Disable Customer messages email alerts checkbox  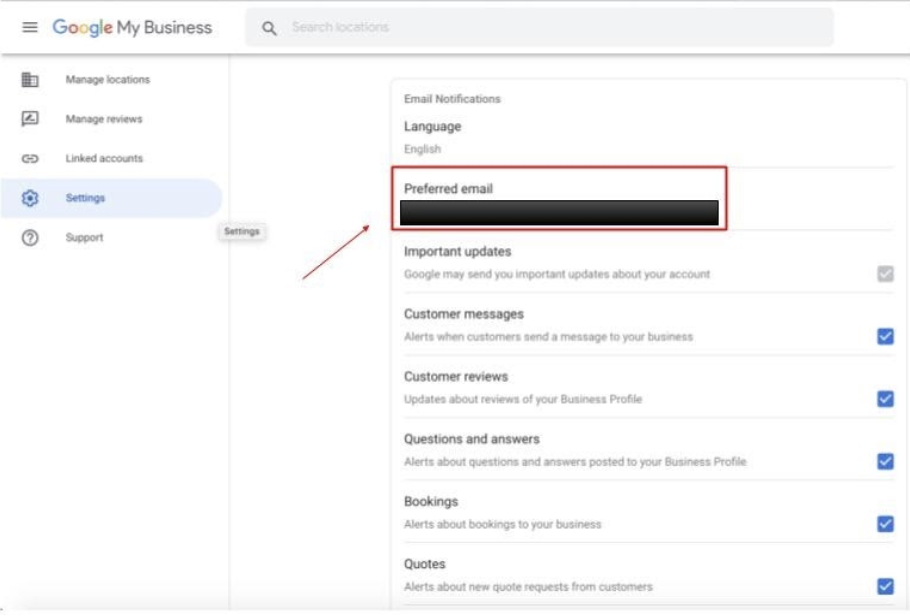coord(885,336)
